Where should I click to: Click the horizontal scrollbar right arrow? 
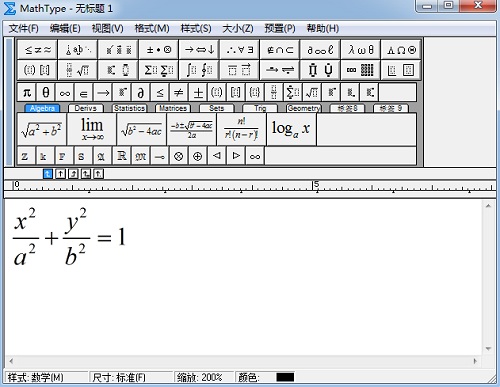click(x=475, y=361)
